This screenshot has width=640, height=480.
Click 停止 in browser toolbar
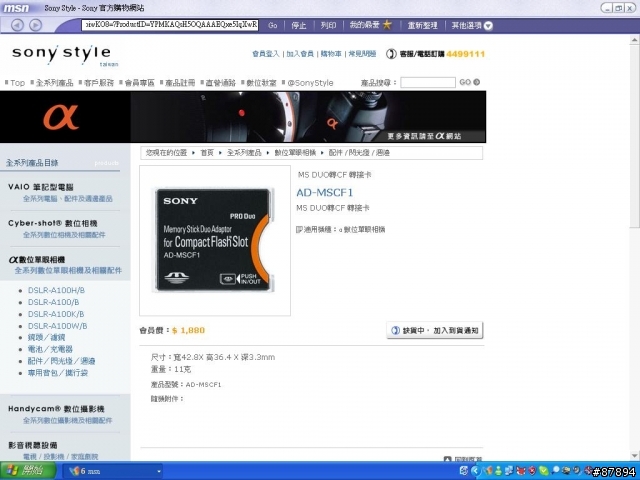[x=298, y=25]
